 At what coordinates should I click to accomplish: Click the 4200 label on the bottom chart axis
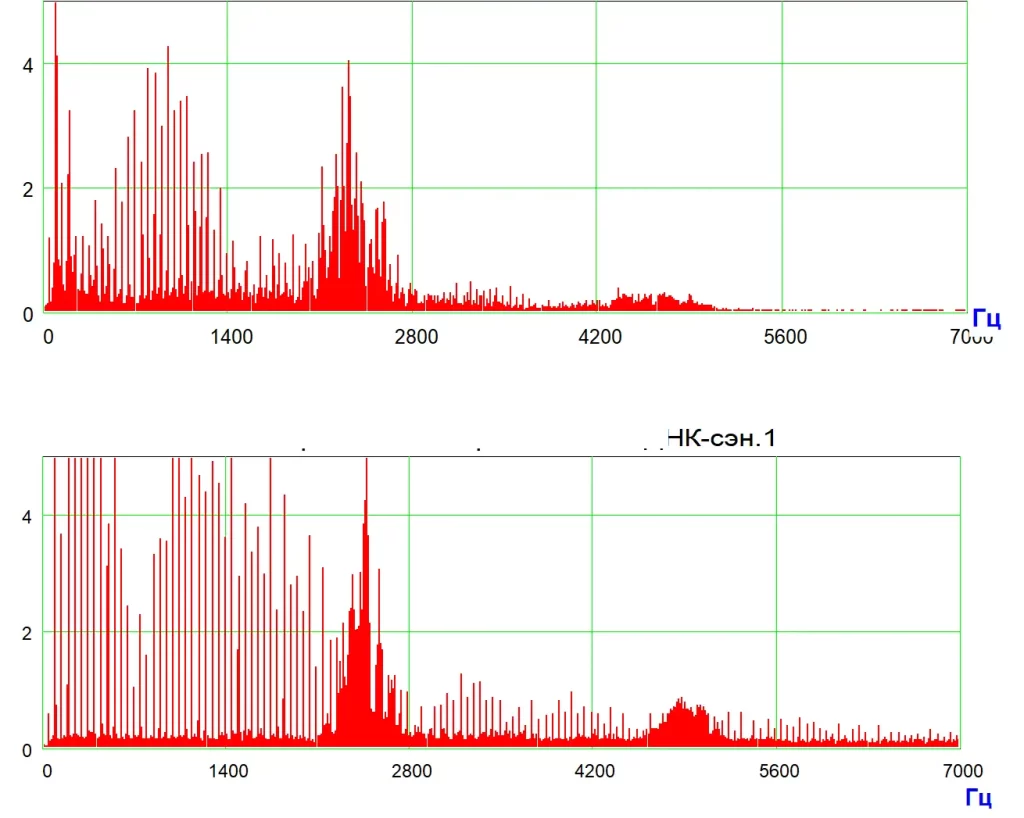[x=595, y=771]
